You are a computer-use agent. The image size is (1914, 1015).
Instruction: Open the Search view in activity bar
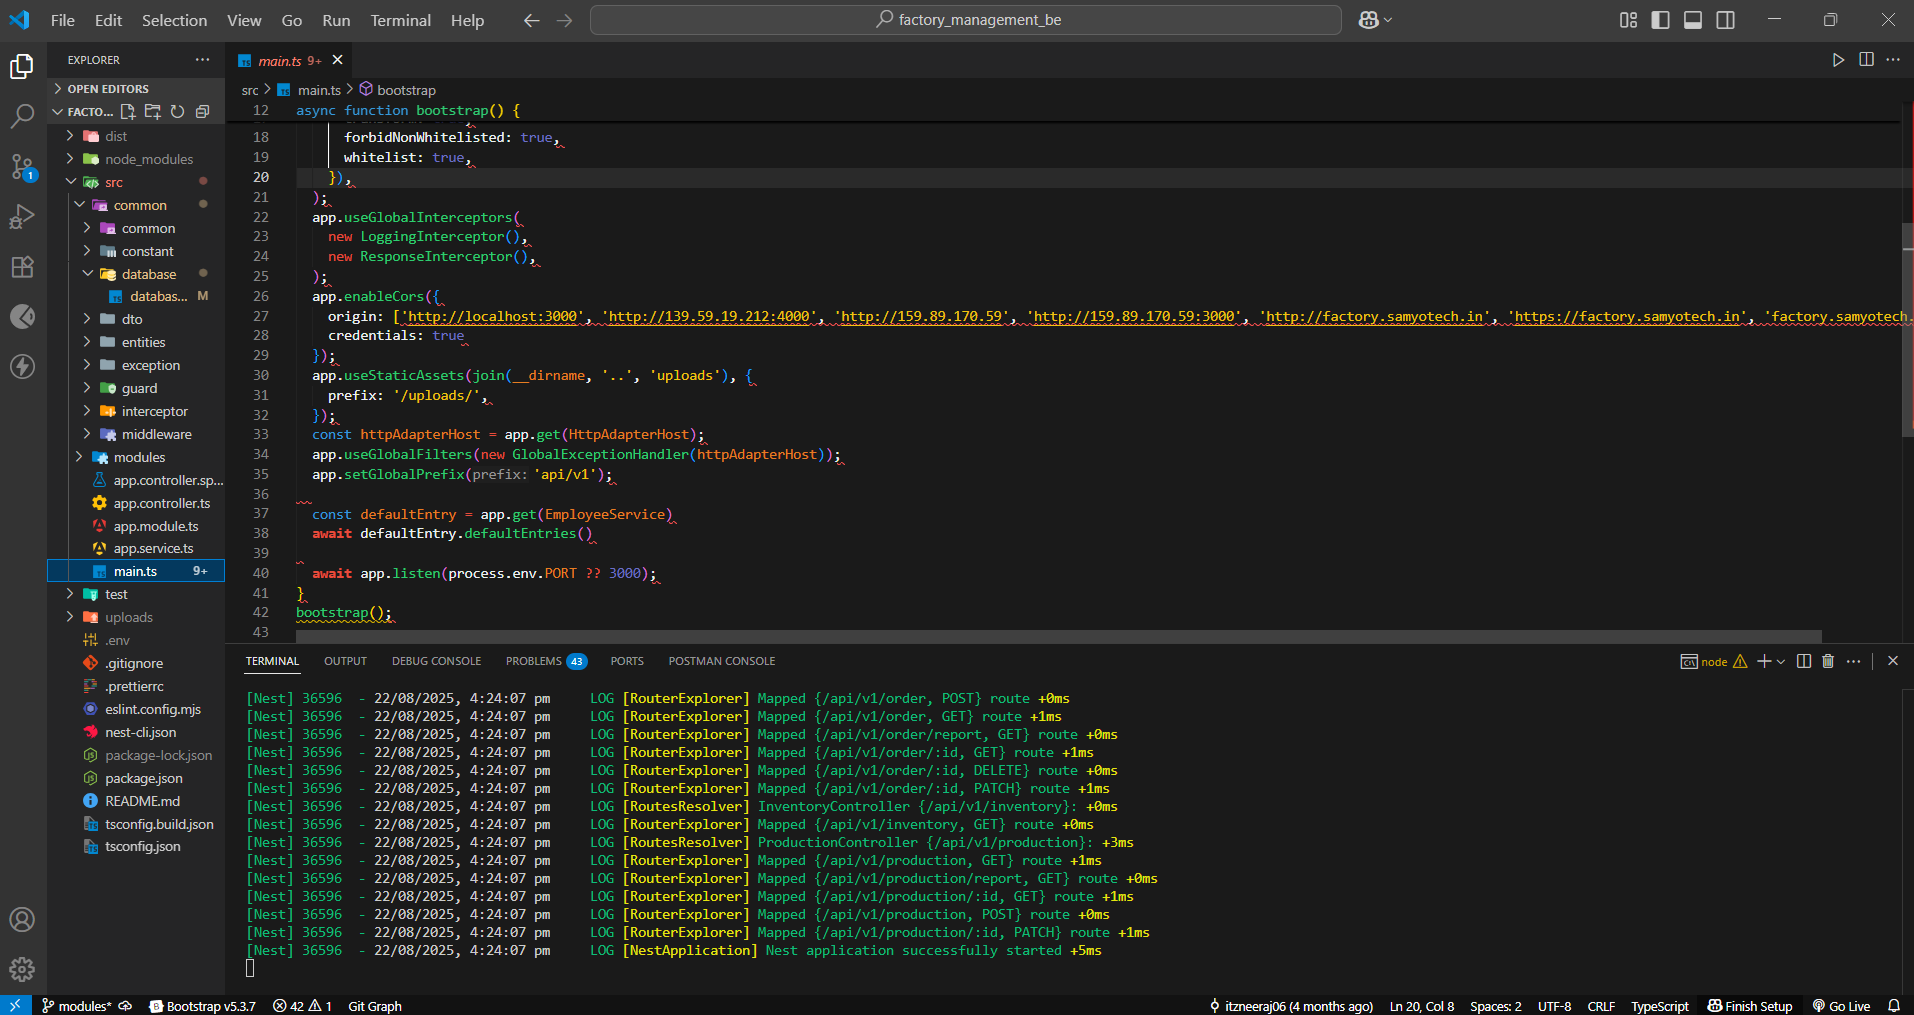(x=22, y=116)
